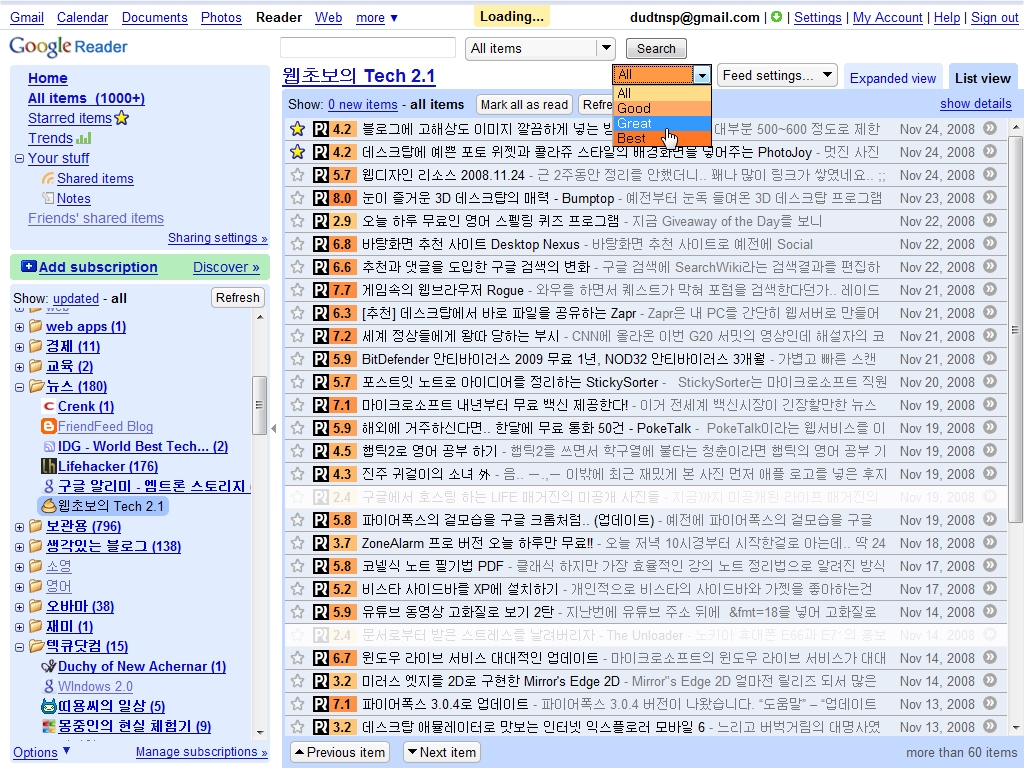
Task: Star the 웹디자인 리소스 2008.11.24 item
Action: tap(297, 175)
